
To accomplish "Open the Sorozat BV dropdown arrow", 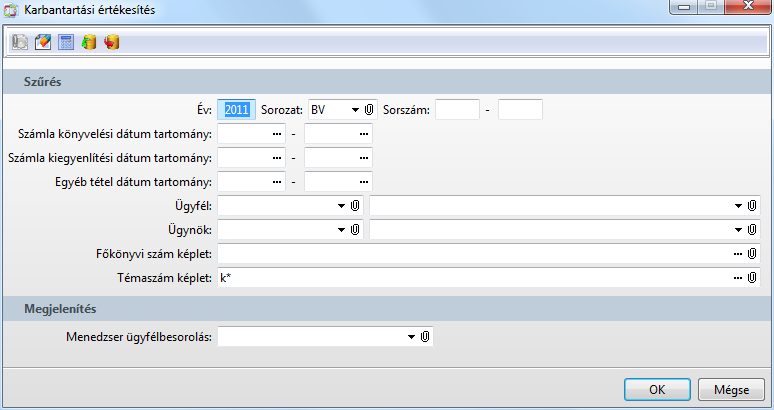I will pyautogui.click(x=355, y=110).
